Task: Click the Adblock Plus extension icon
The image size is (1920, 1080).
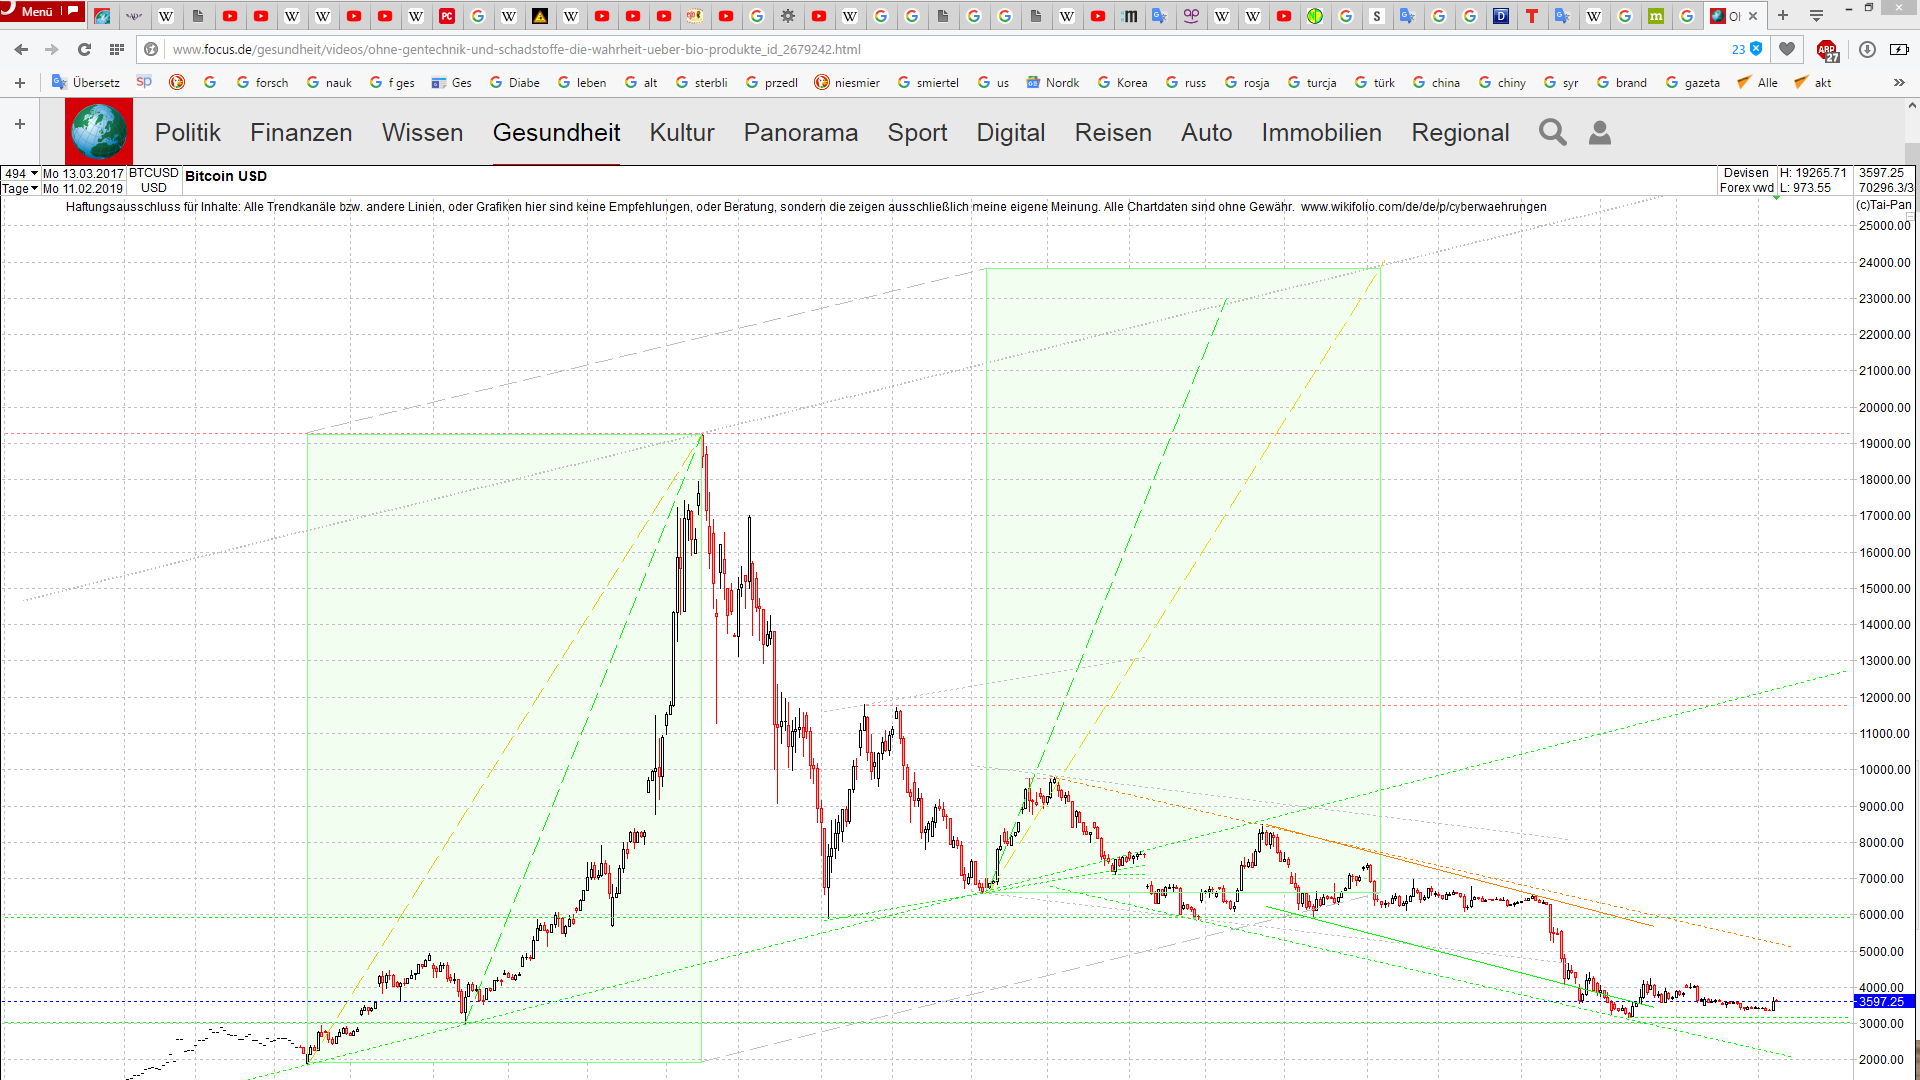Action: (1827, 50)
